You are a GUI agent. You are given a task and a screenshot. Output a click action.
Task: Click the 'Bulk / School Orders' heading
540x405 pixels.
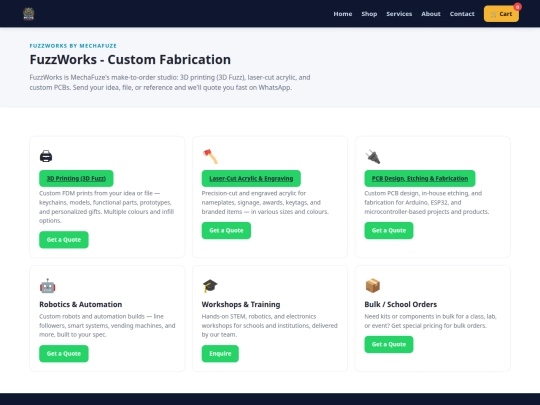(x=401, y=304)
